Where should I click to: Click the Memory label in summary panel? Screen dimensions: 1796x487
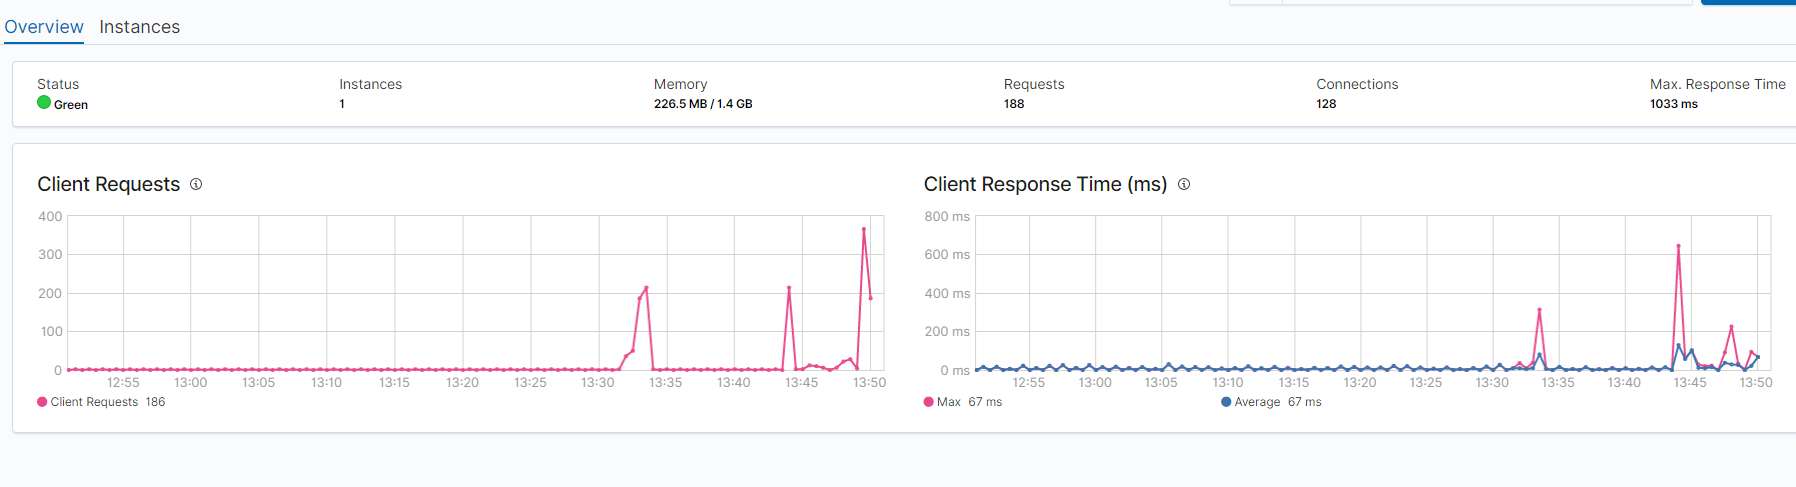click(x=680, y=84)
